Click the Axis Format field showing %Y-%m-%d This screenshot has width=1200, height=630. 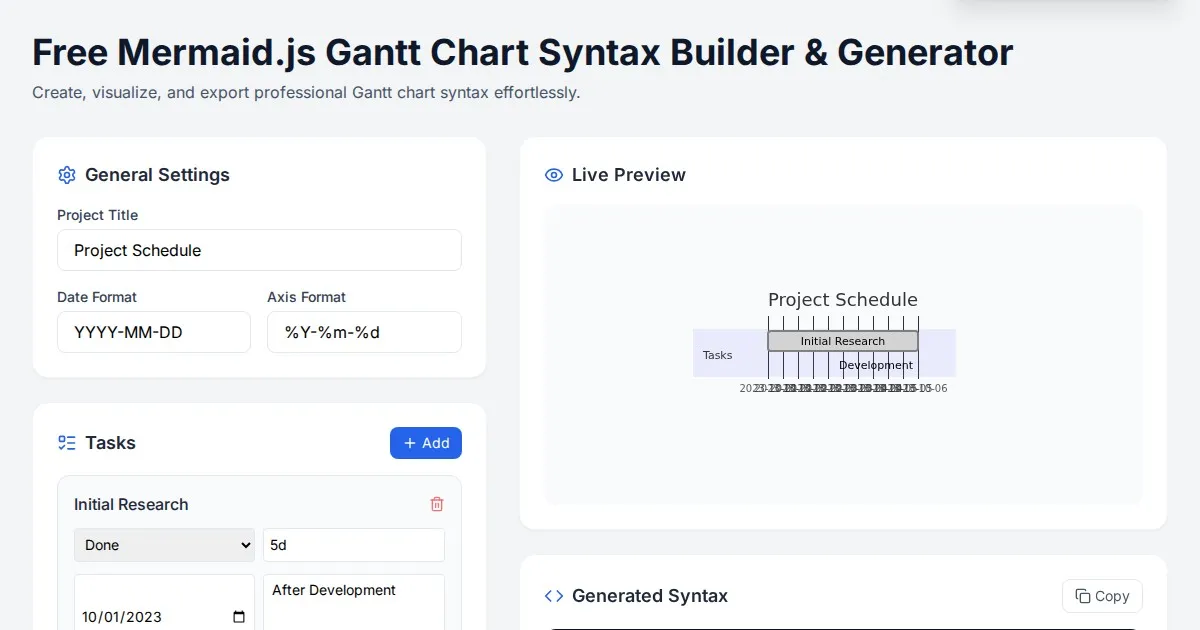[x=364, y=332]
